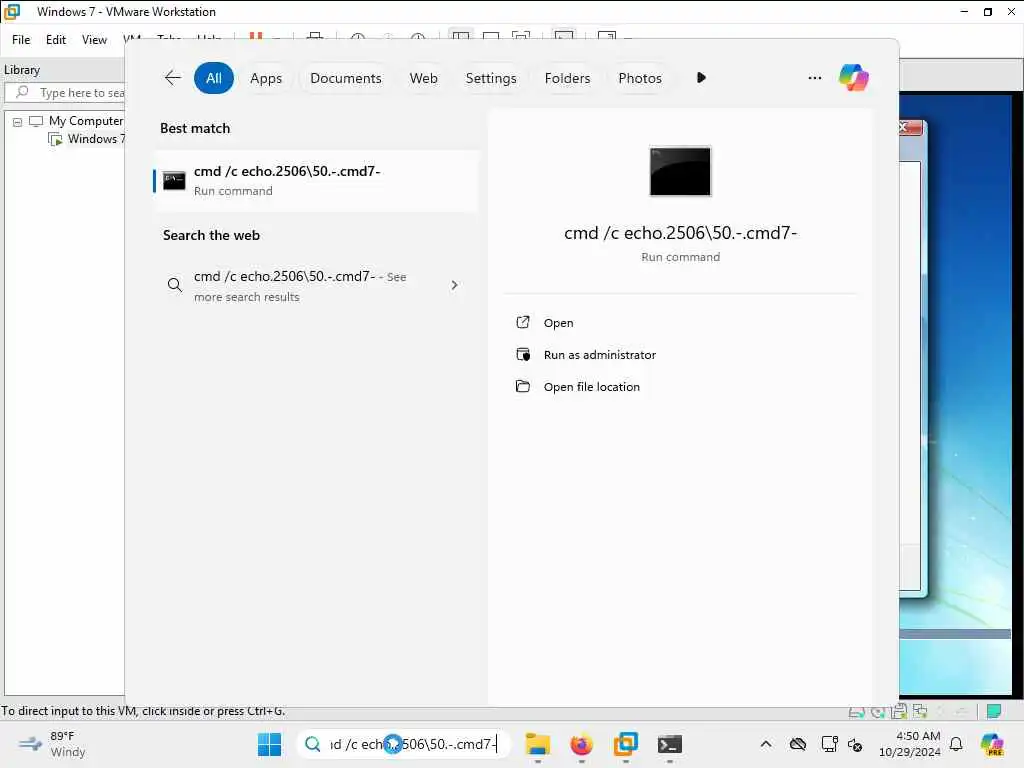Open web results for cmd /c echo
Screen dimensions: 1024x768
[316, 285]
